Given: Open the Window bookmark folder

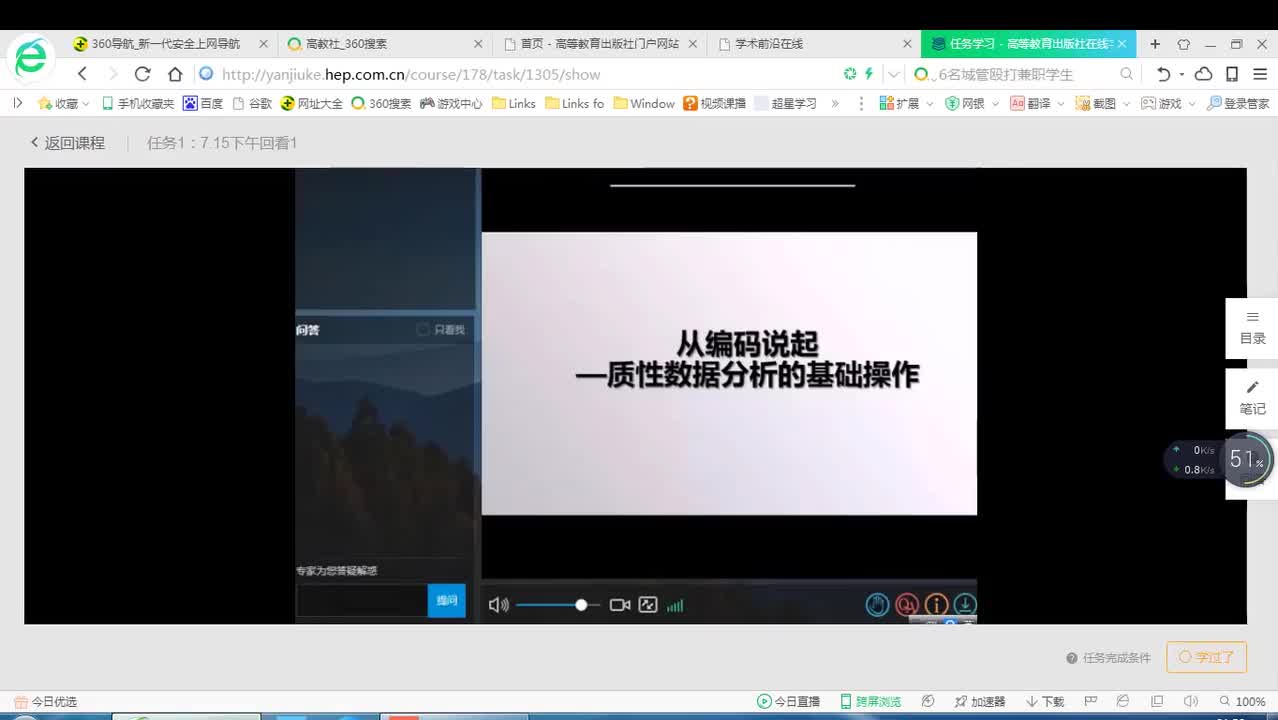Looking at the screenshot, I should [x=644, y=103].
